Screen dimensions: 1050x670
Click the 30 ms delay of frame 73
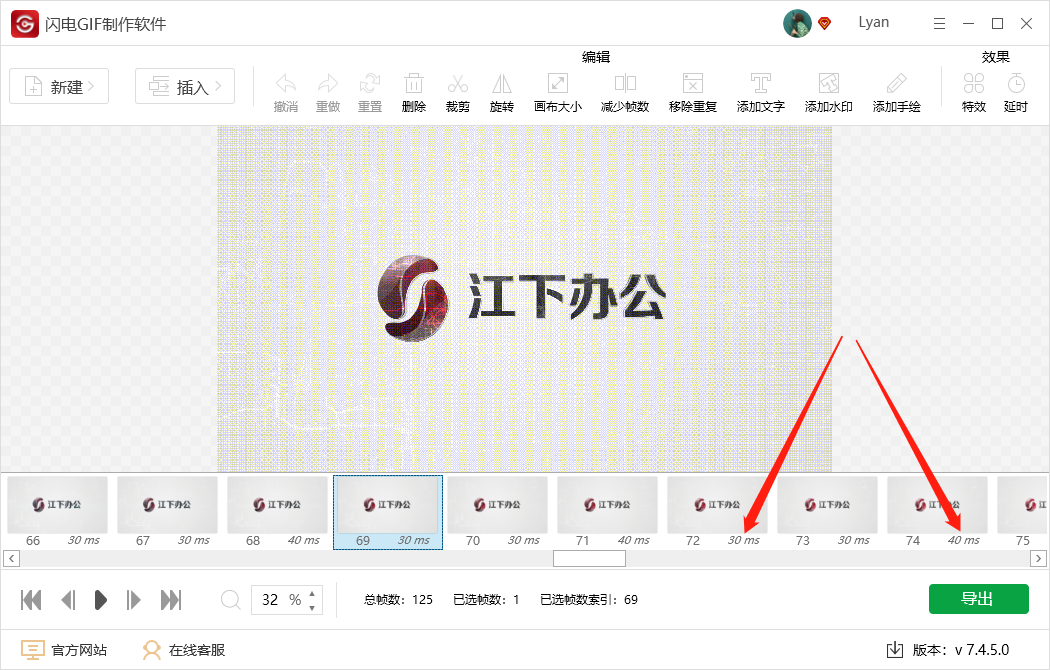(854, 540)
